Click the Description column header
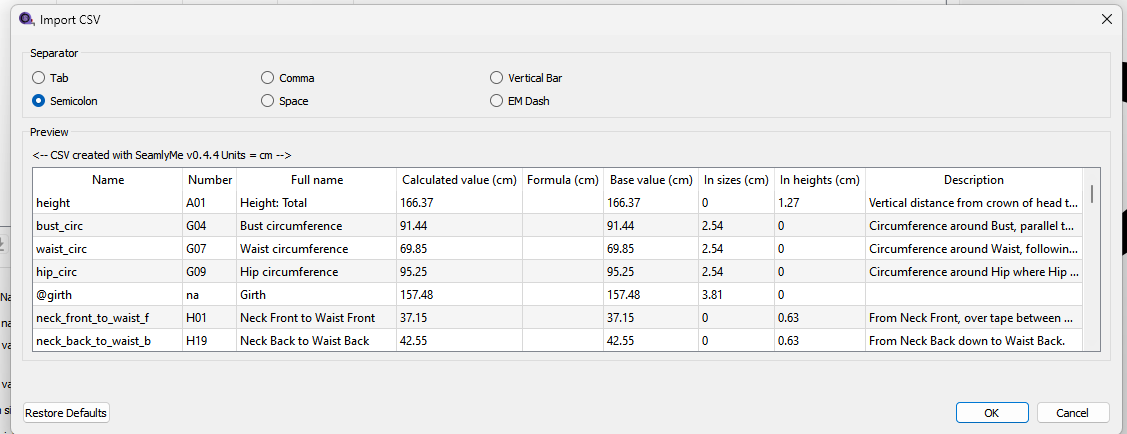 (973, 180)
